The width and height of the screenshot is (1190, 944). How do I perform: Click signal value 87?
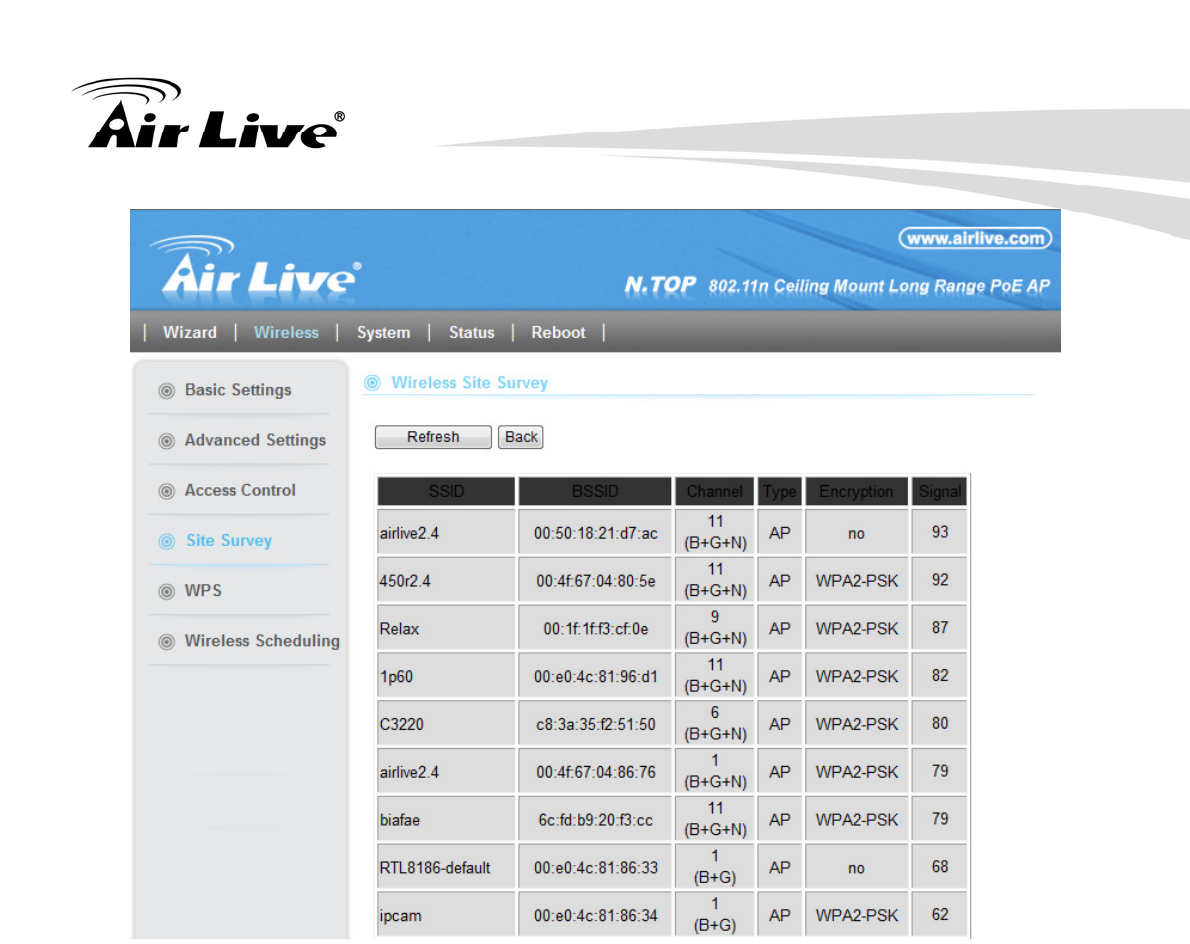pyautogui.click(x=940, y=628)
